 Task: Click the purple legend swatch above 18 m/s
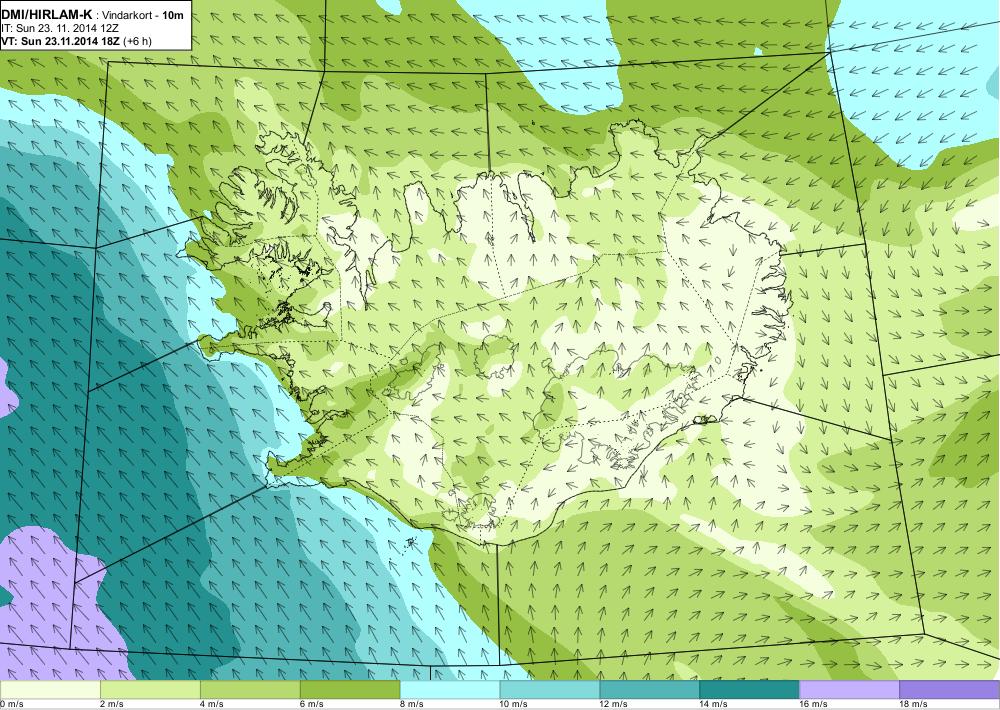coord(950,690)
